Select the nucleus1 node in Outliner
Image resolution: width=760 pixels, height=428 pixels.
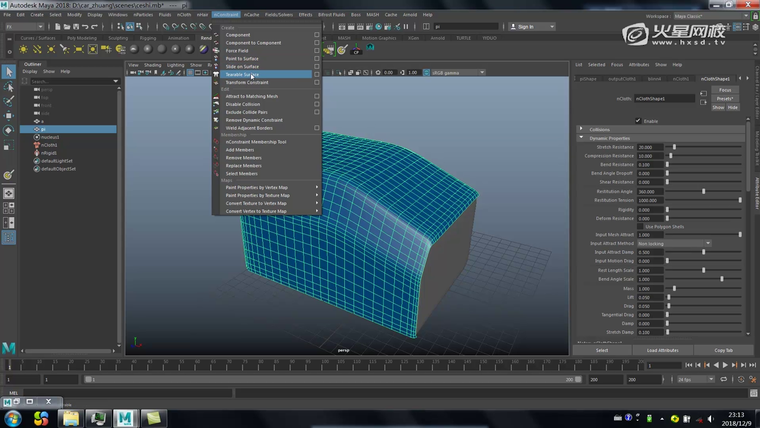click(x=51, y=137)
